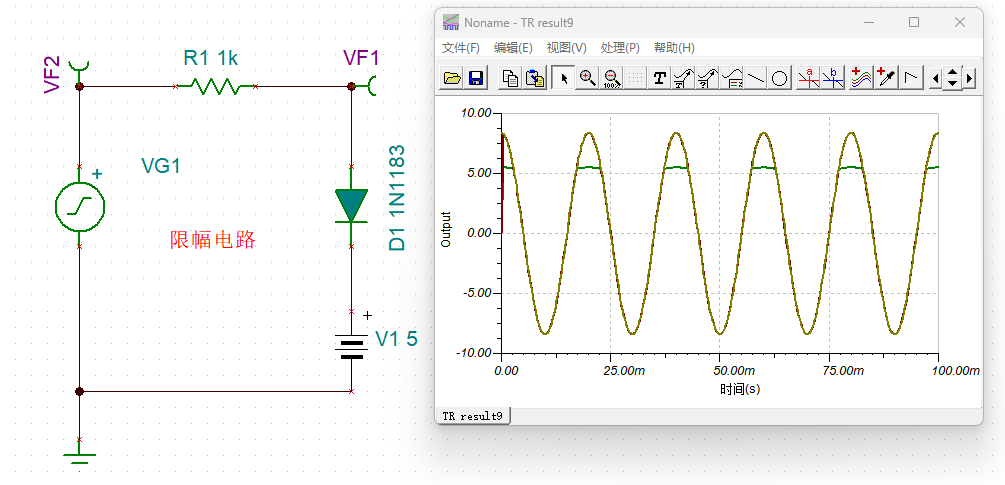This screenshot has width=1005, height=485.
Task: Open the 处理(P) menu
Action: [x=620, y=48]
